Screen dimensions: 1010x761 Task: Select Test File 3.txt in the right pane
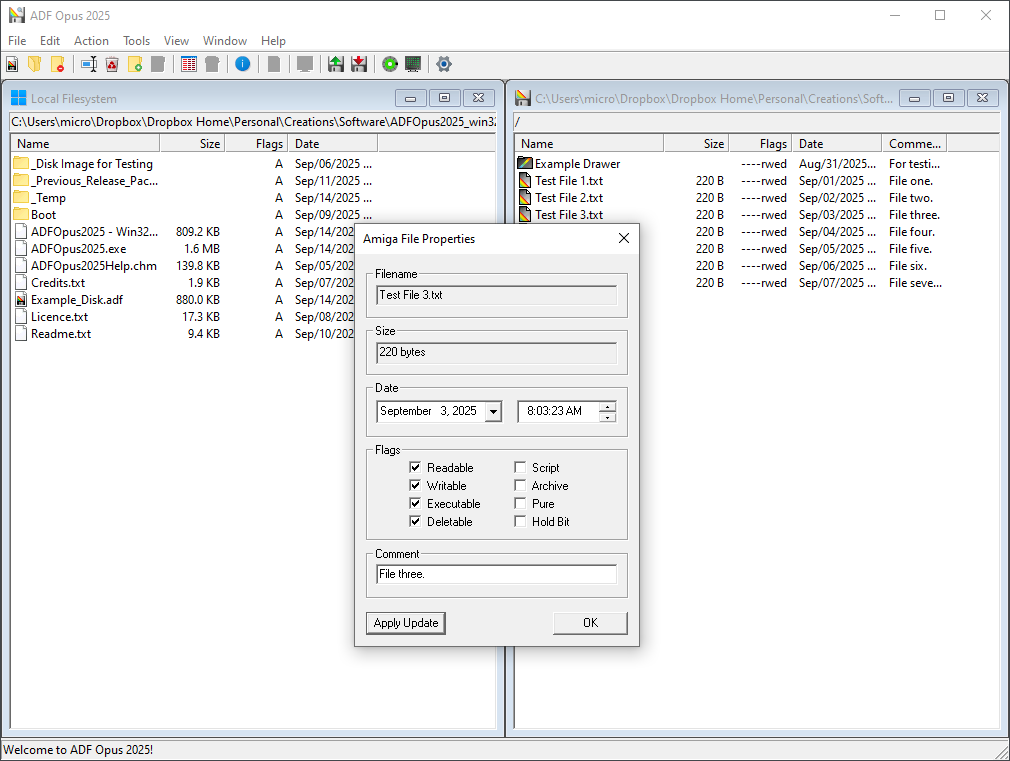pos(569,215)
